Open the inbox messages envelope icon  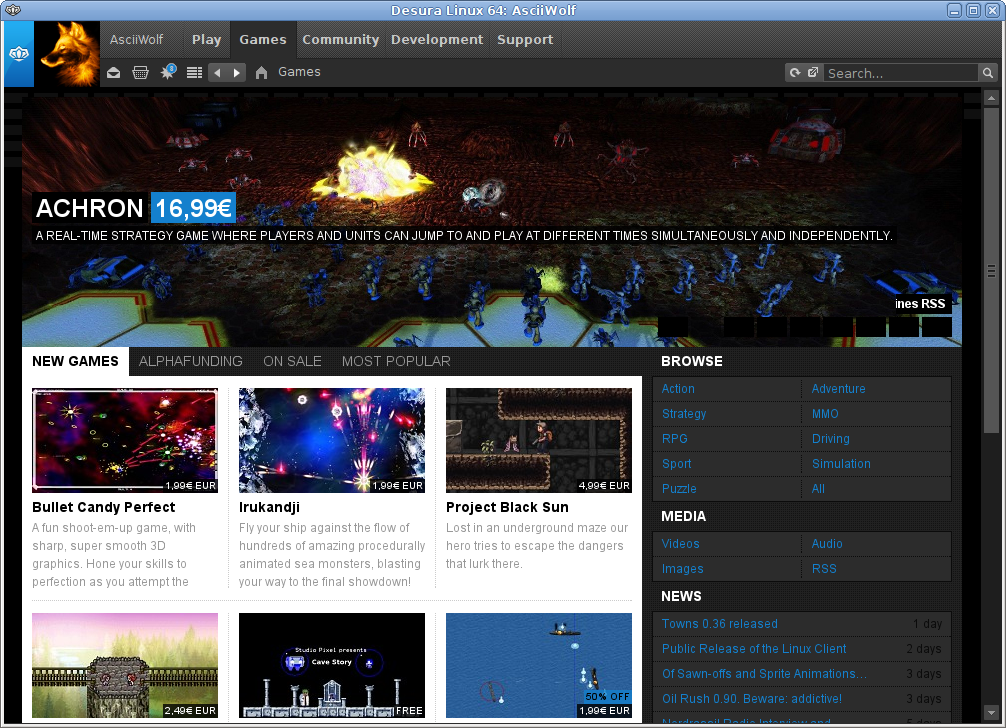click(114, 72)
